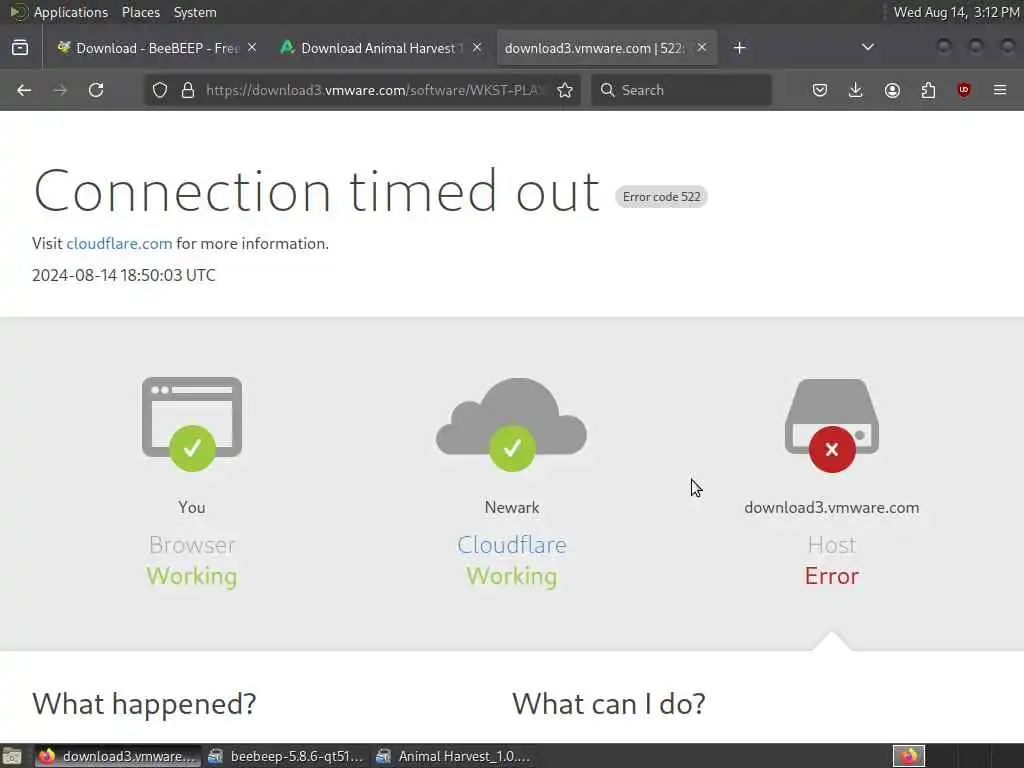Screen dimensions: 1024x768
Task: Open the Firefox View icon
Action: pos(20,48)
